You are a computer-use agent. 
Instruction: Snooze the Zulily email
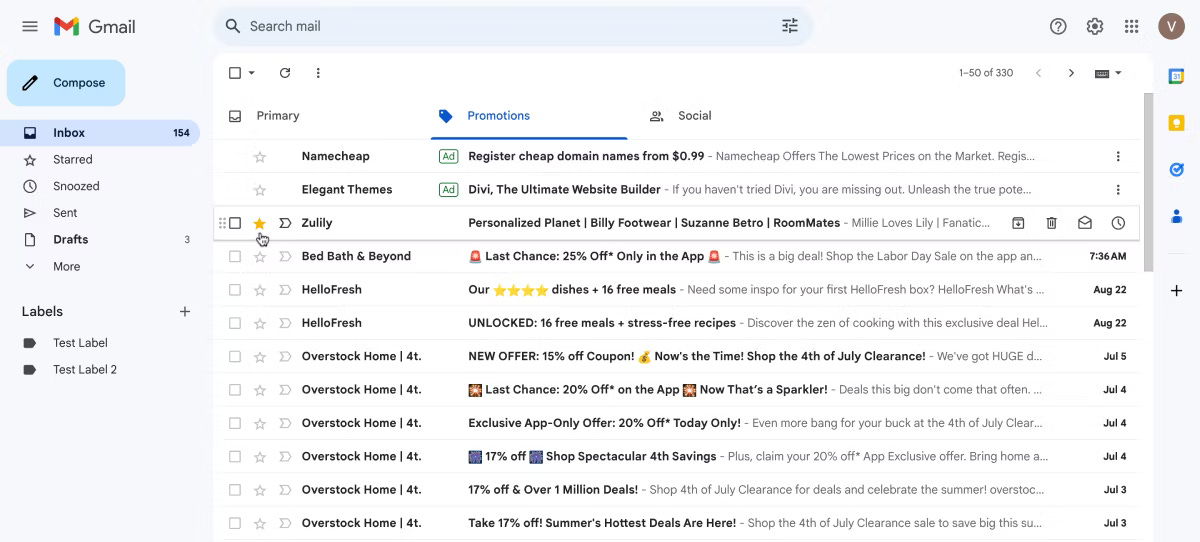(x=1118, y=223)
